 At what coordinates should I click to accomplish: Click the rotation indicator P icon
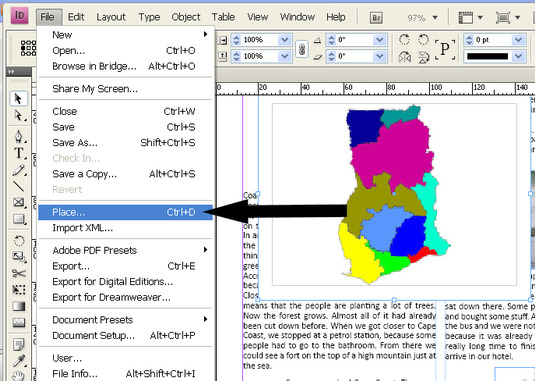tap(445, 49)
